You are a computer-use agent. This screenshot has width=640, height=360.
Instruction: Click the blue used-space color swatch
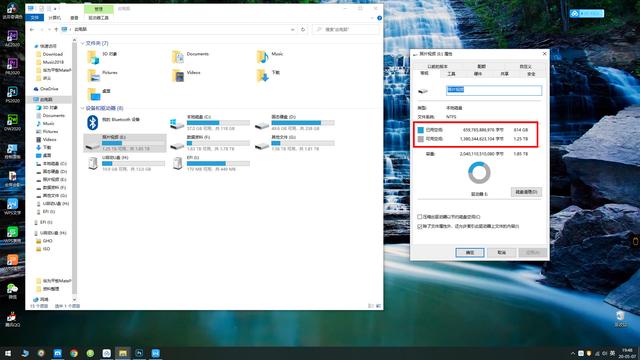(x=421, y=130)
